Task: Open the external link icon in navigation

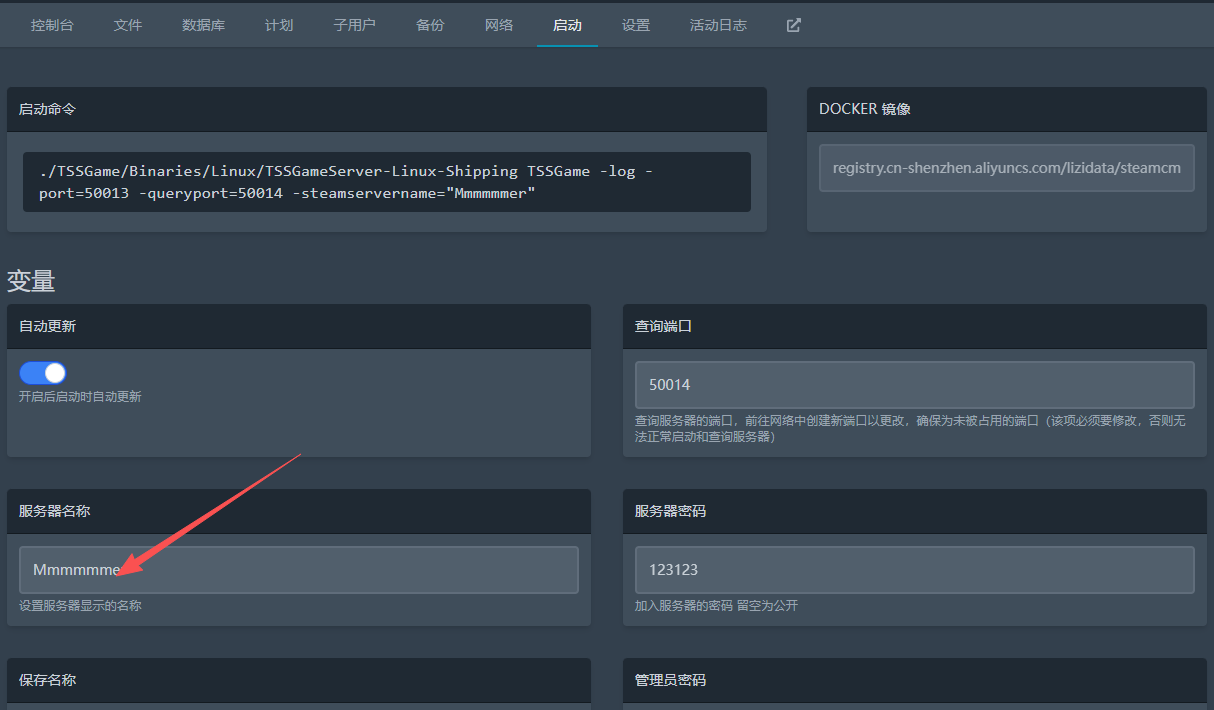Action: point(794,25)
